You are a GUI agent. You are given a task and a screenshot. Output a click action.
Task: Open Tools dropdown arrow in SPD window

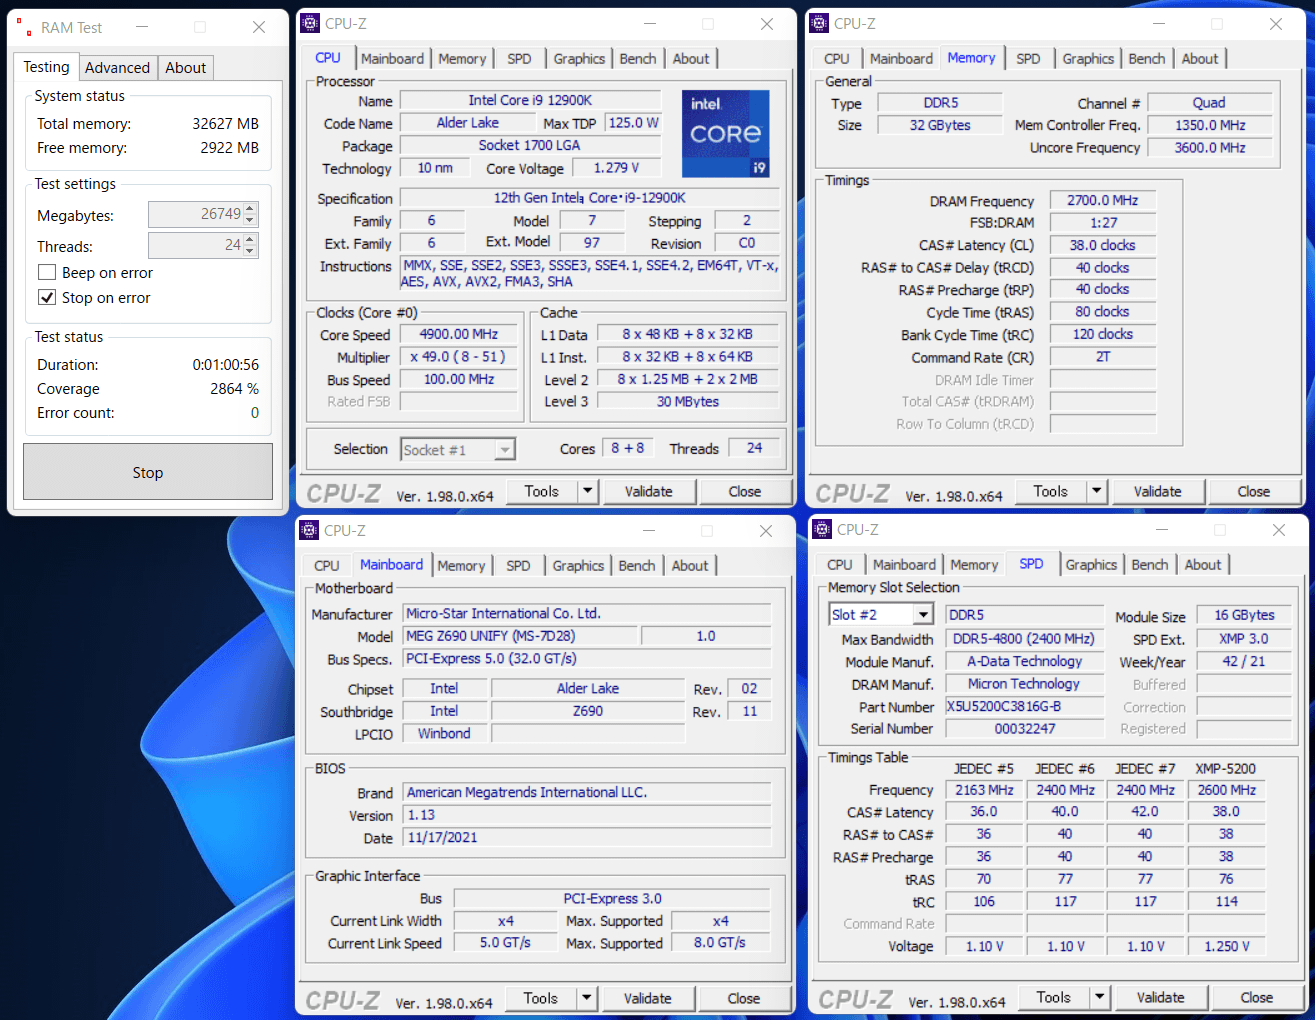click(1100, 998)
